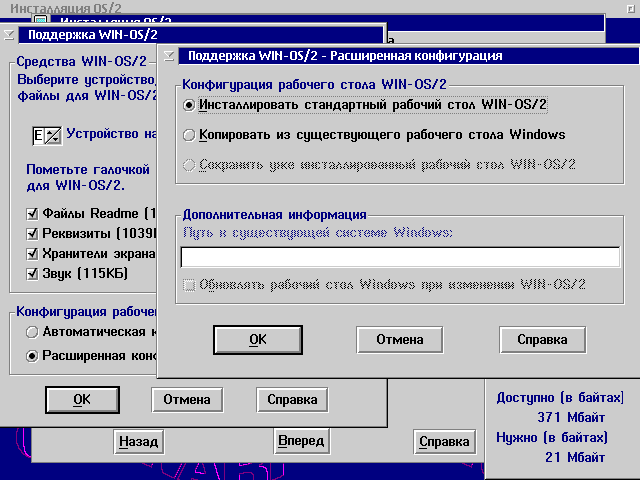Toggle Звук (115КБ) checkbox
This screenshot has height=480, width=640.
pos(32,273)
